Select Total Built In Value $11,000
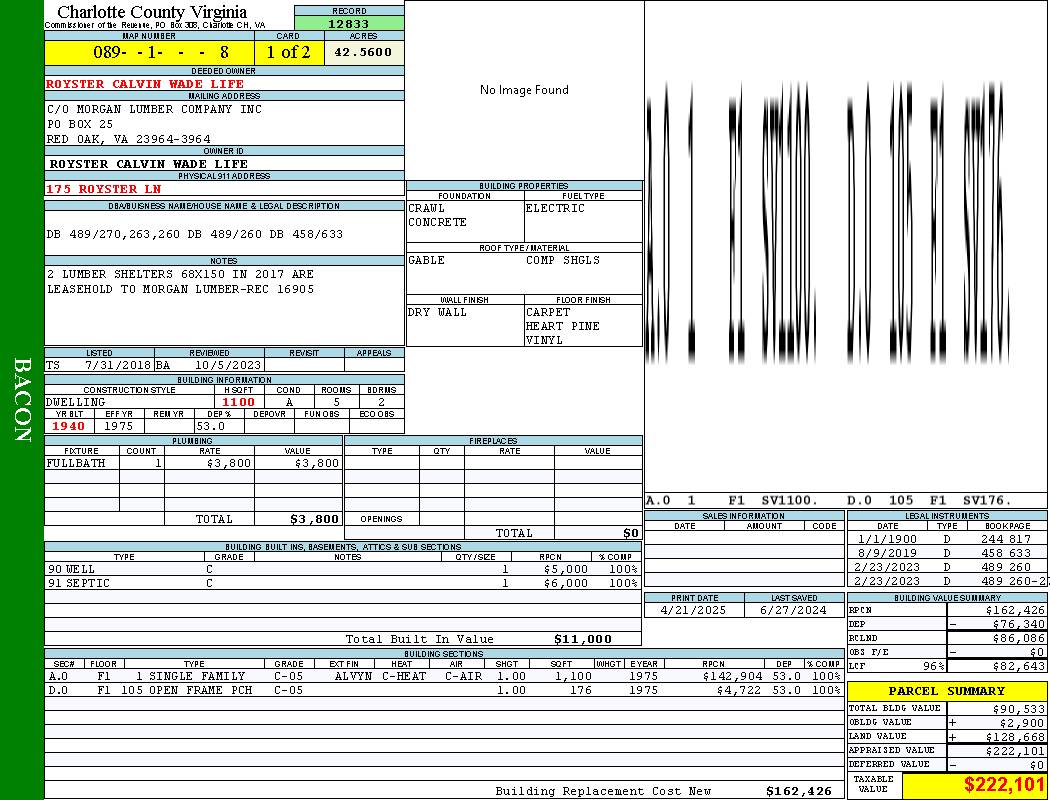The width and height of the screenshot is (1050, 800). pyautogui.click(x=583, y=639)
